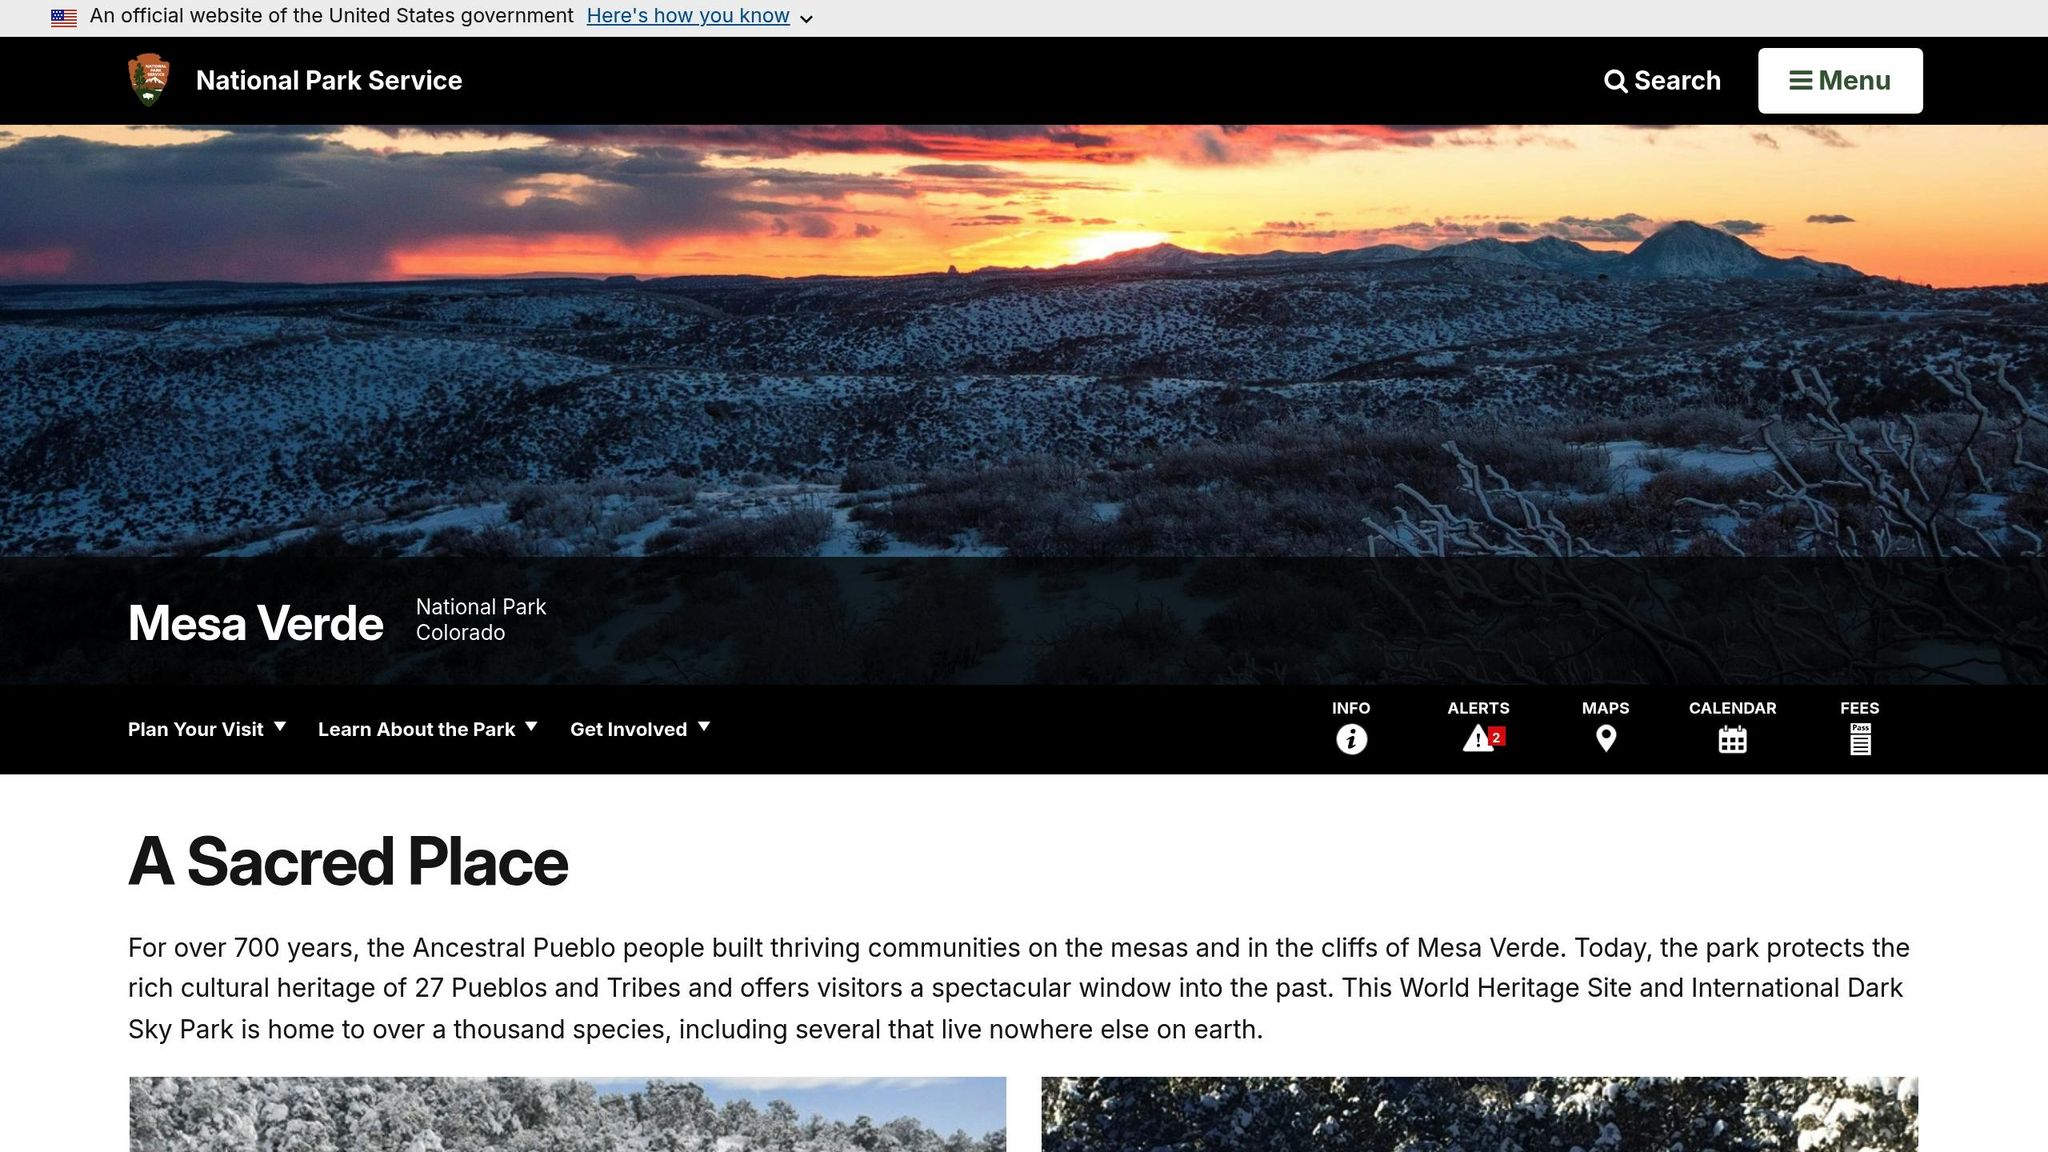Open the Info circle icon
2048x1152 pixels.
click(x=1351, y=739)
